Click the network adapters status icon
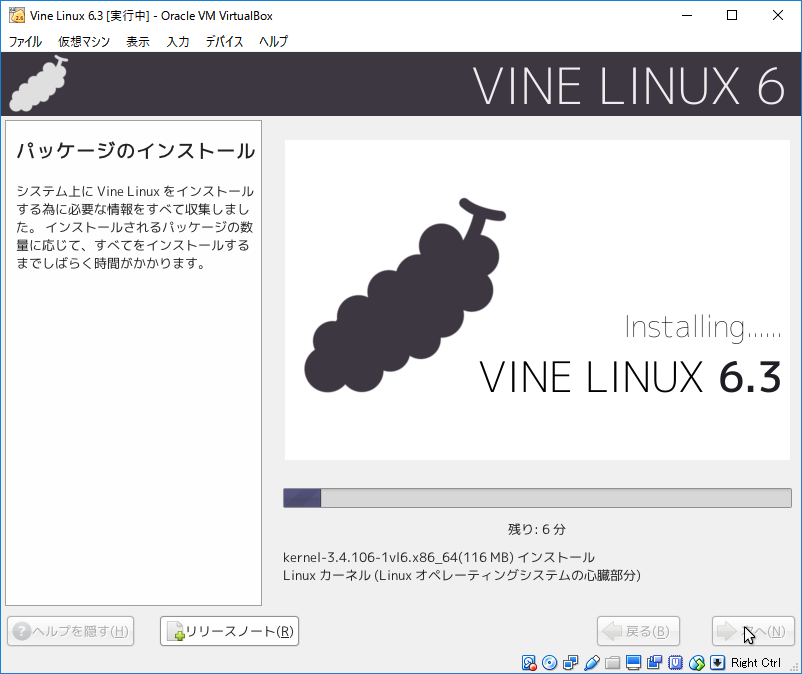The image size is (802, 674). click(x=568, y=662)
